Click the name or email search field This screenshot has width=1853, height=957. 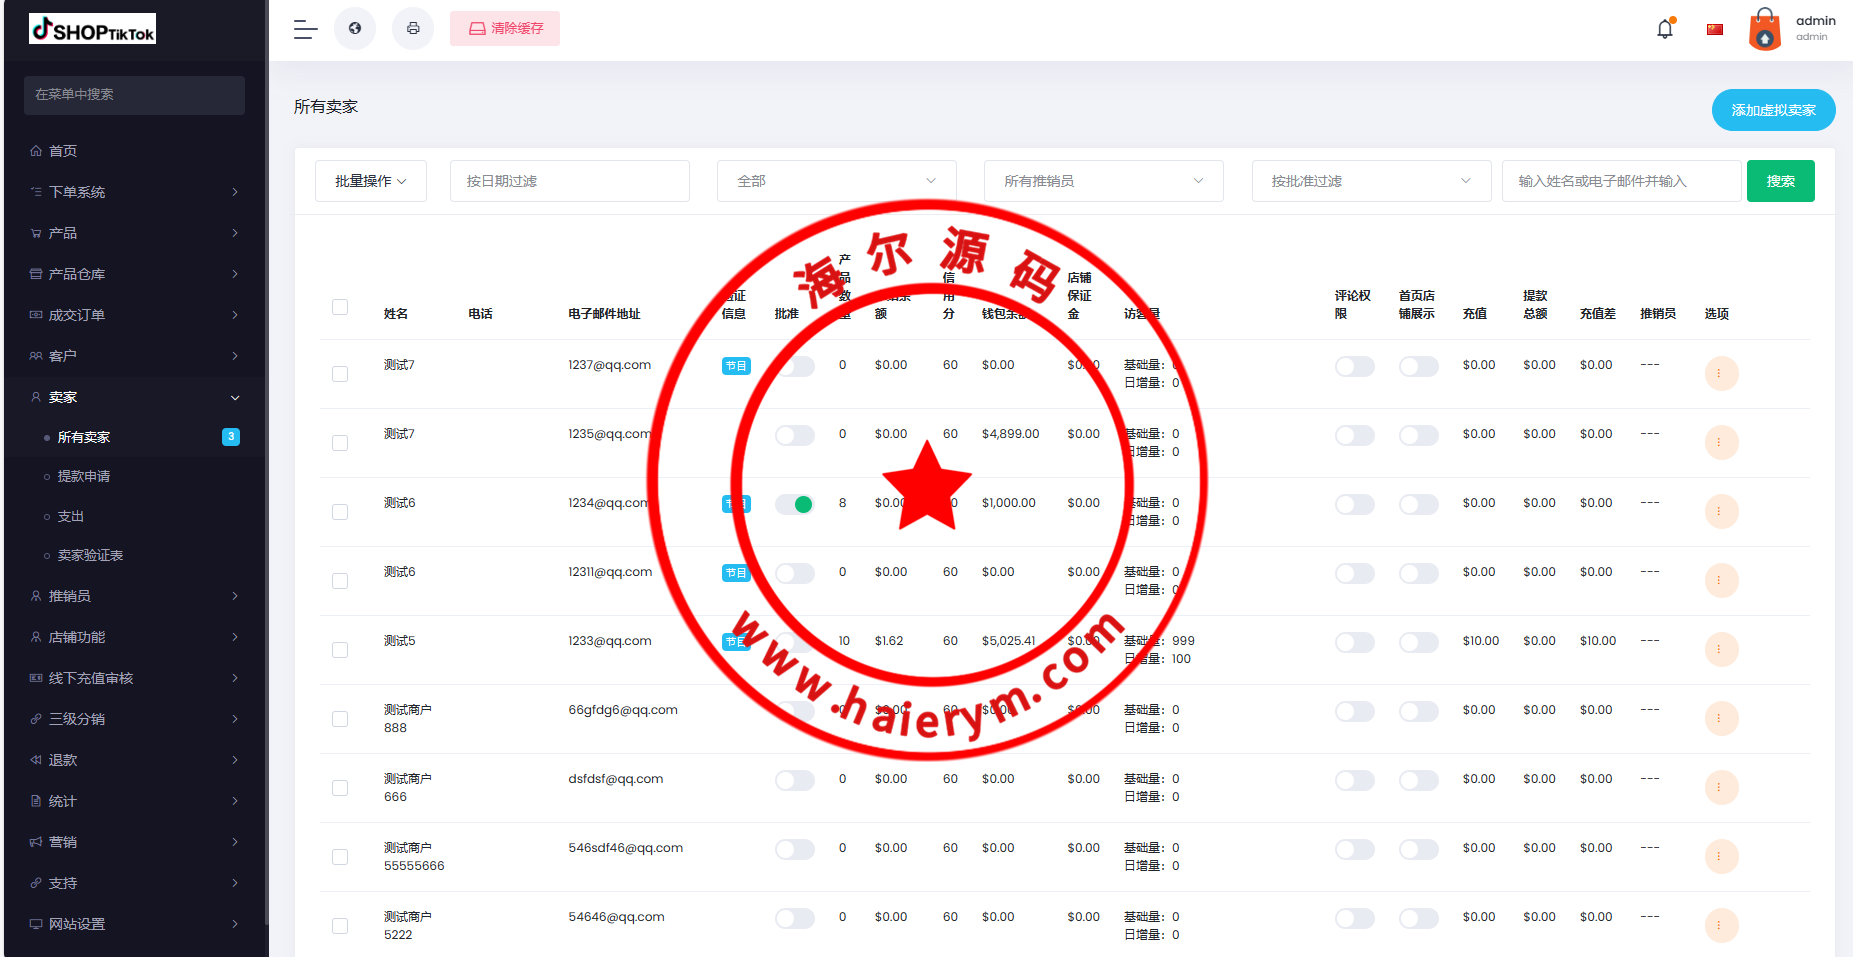(x=1620, y=181)
